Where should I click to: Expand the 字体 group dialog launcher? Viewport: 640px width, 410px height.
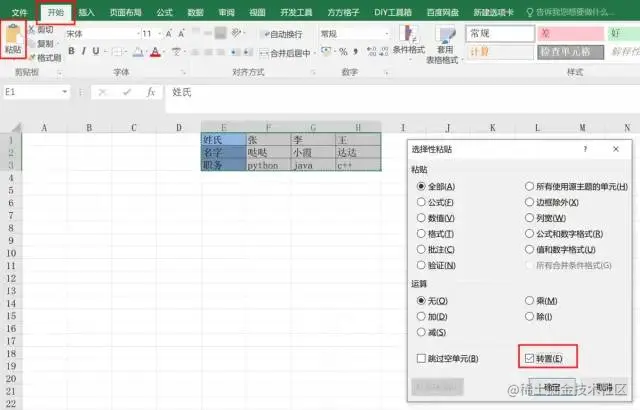(x=183, y=73)
